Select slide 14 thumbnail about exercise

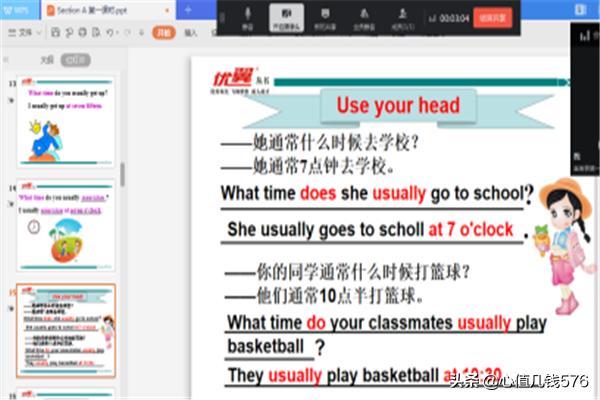click(66, 225)
